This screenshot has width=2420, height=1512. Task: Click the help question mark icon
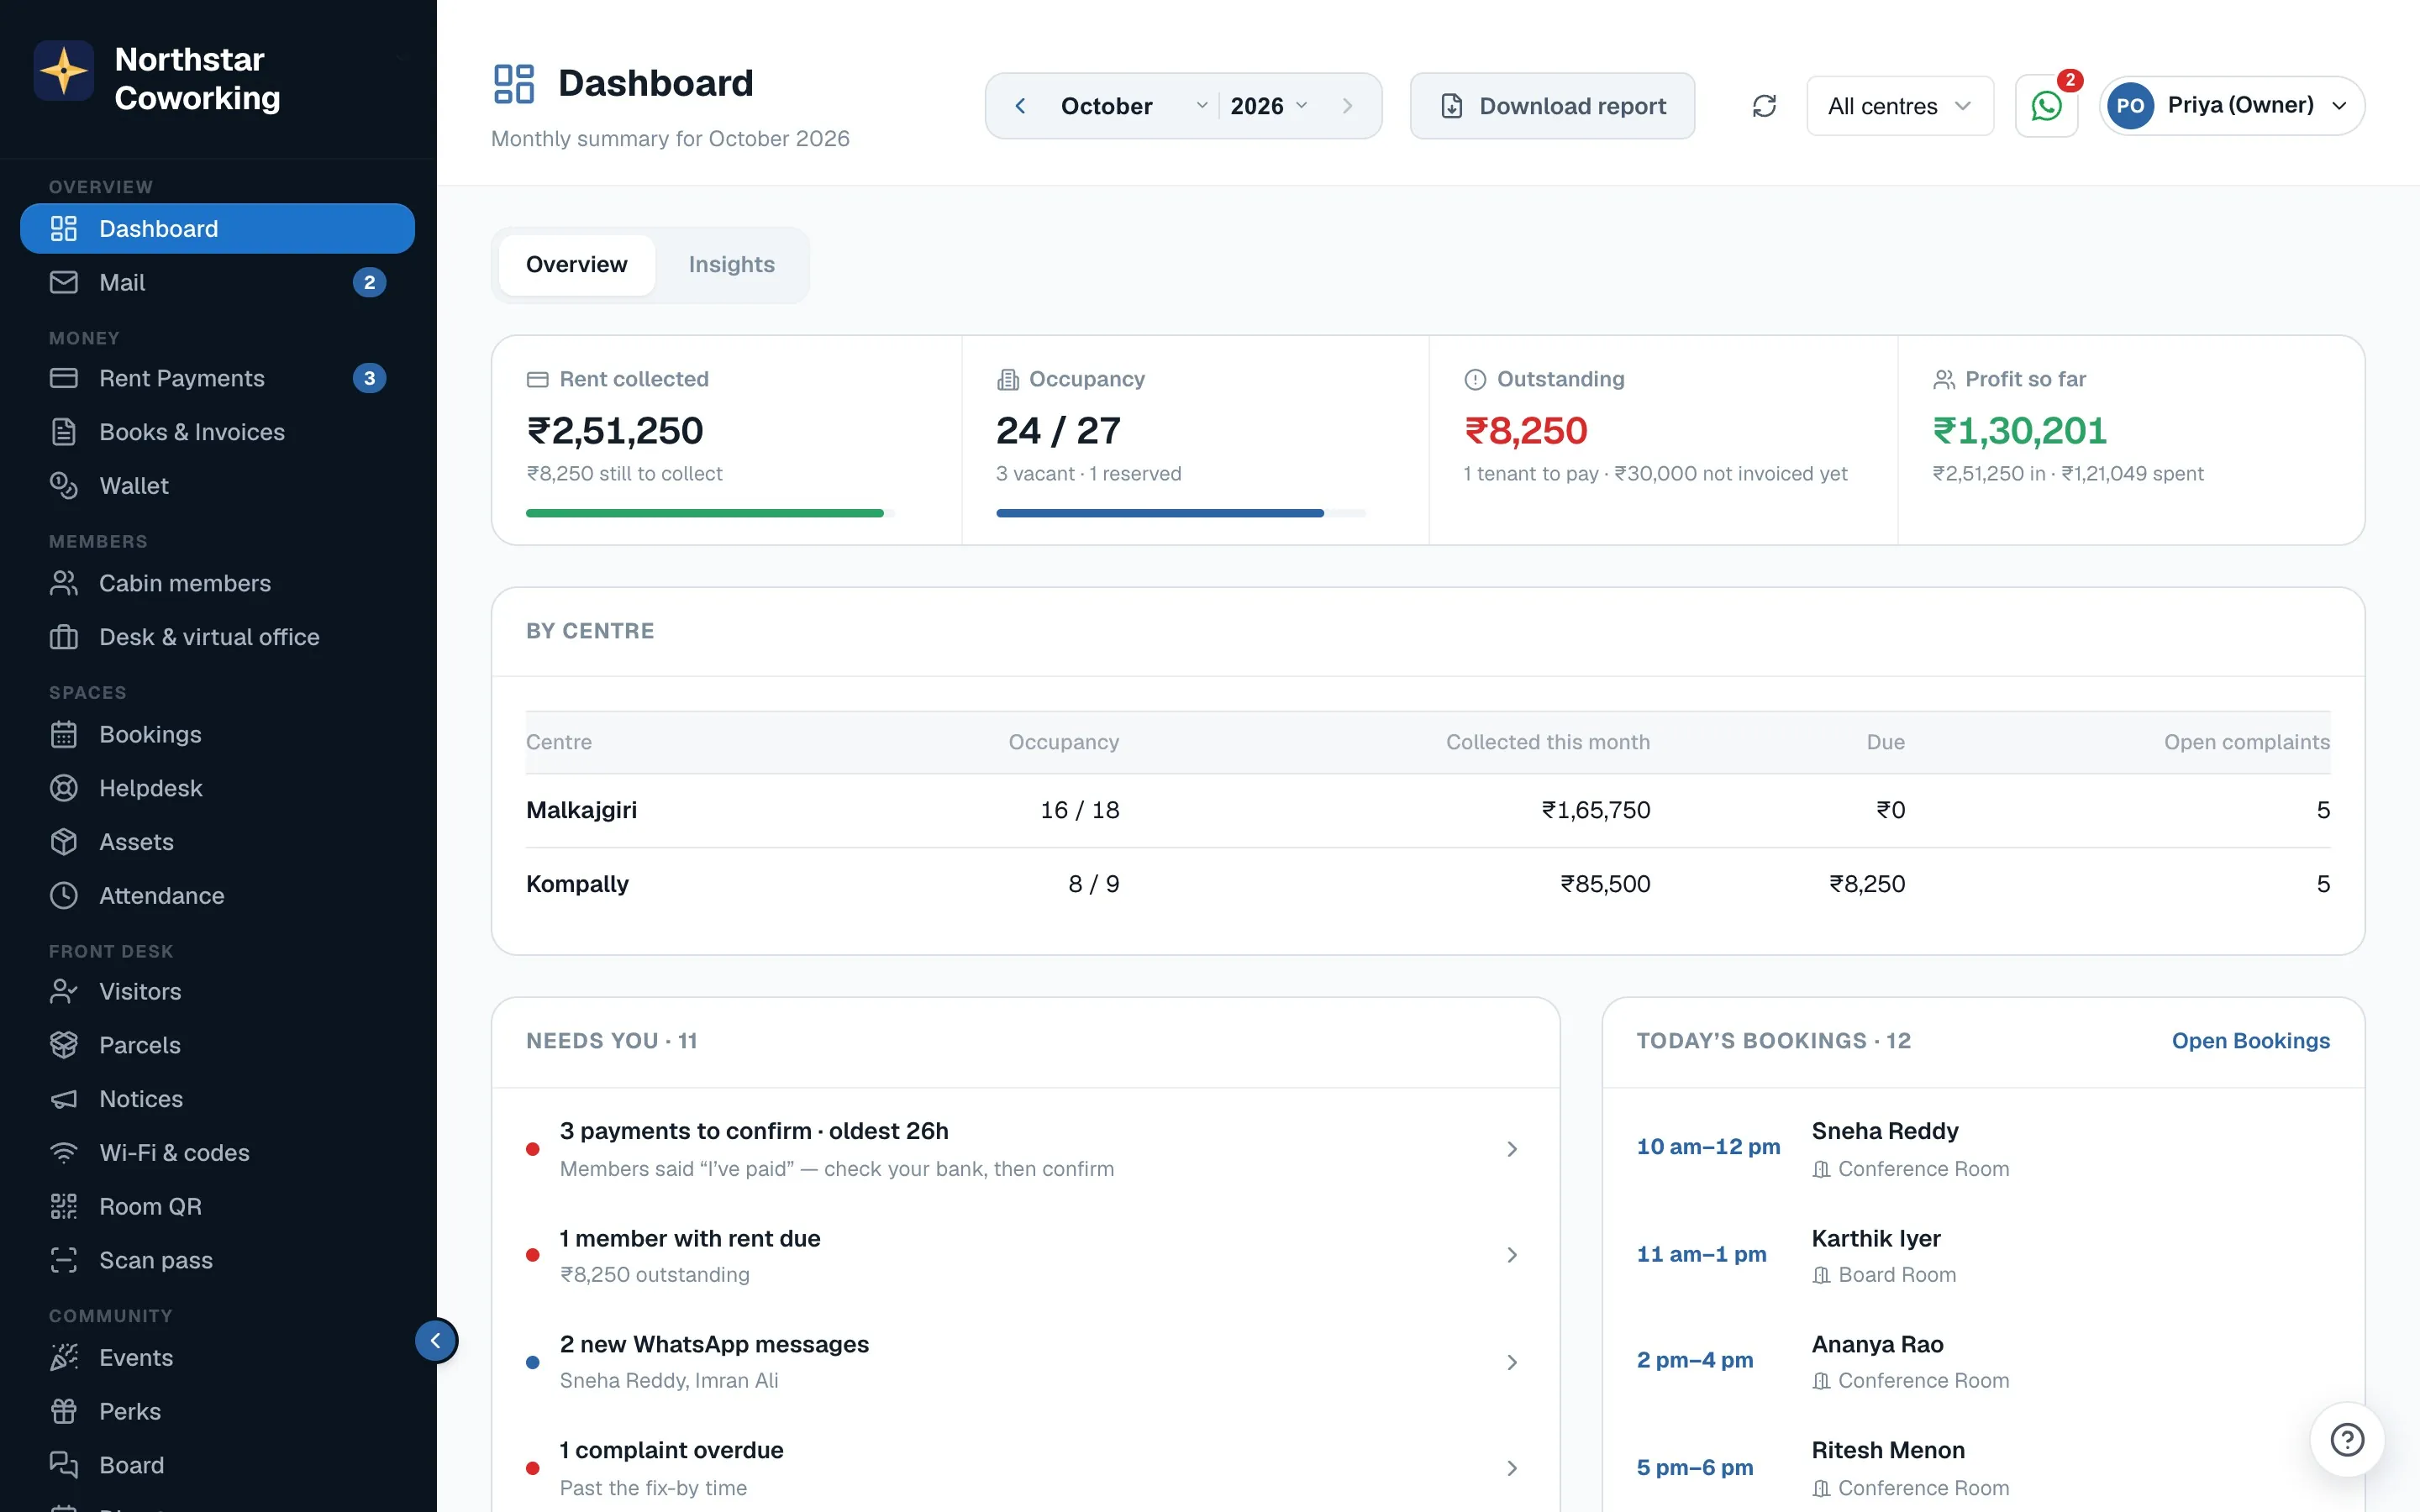[x=2346, y=1440]
